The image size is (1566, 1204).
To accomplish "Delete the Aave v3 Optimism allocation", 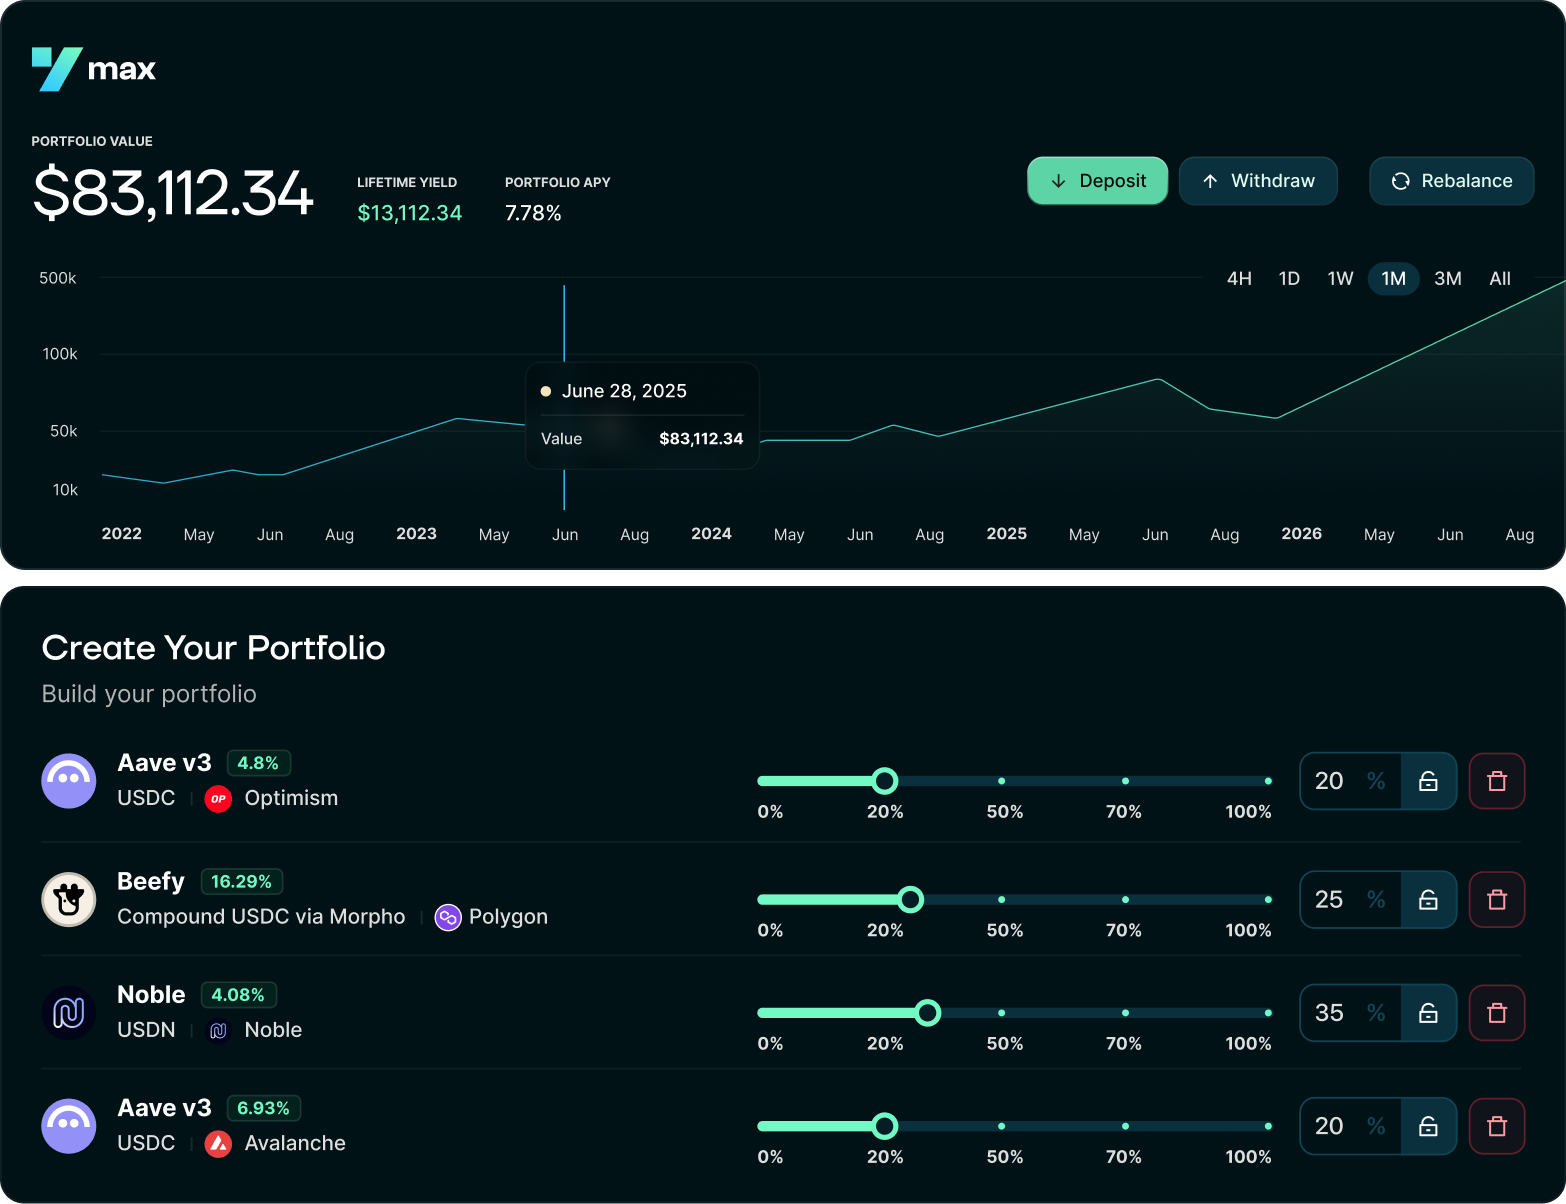I will [1496, 781].
